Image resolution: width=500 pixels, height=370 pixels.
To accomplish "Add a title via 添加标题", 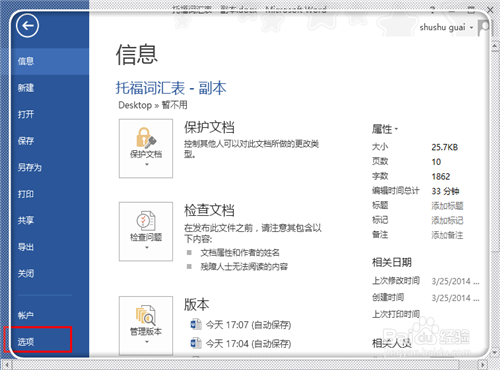I will (447, 206).
